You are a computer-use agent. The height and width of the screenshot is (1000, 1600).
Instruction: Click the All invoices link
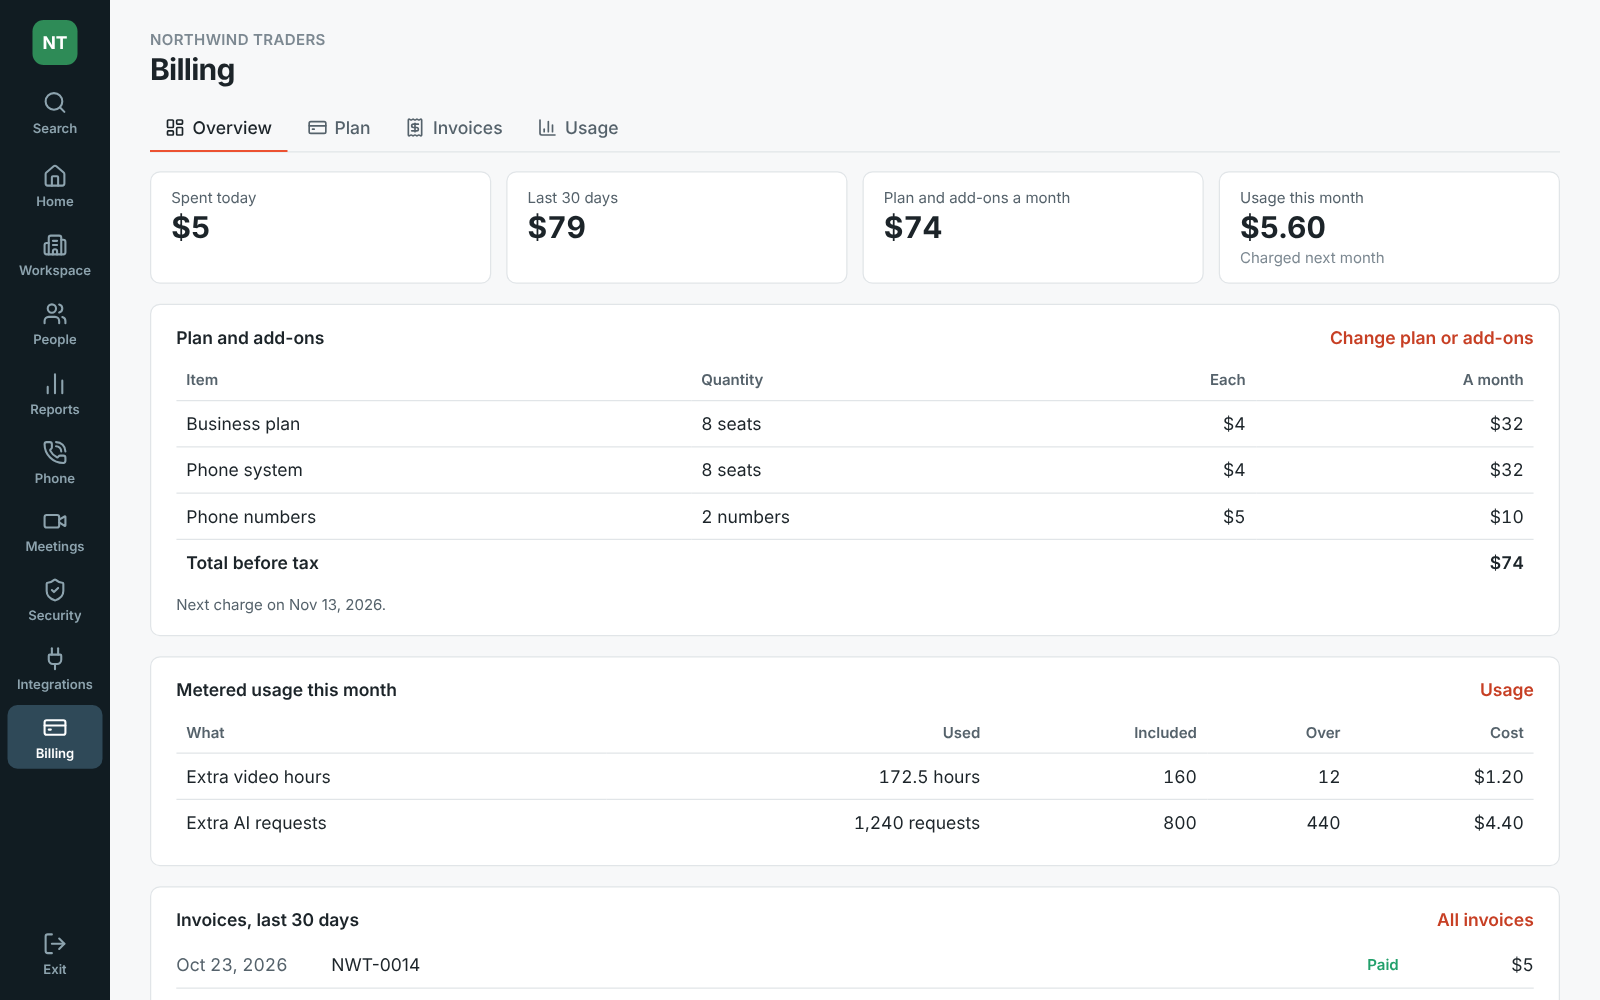click(x=1485, y=920)
